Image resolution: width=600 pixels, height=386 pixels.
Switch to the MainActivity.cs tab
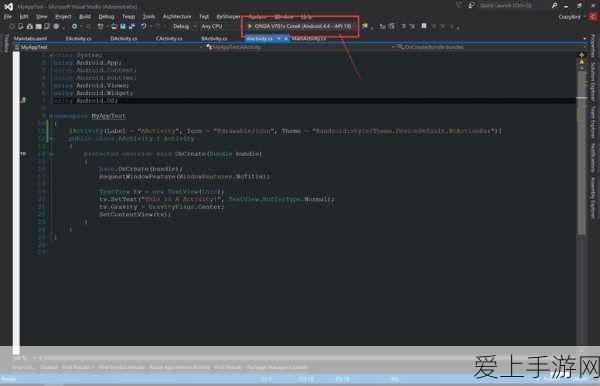click(x=309, y=39)
